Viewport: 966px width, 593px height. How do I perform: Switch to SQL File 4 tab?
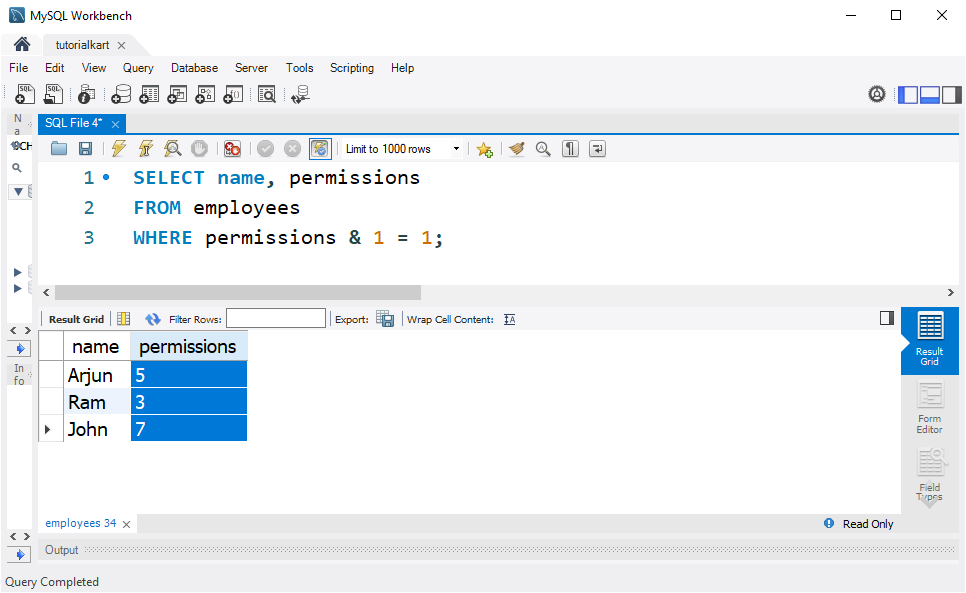click(73, 123)
